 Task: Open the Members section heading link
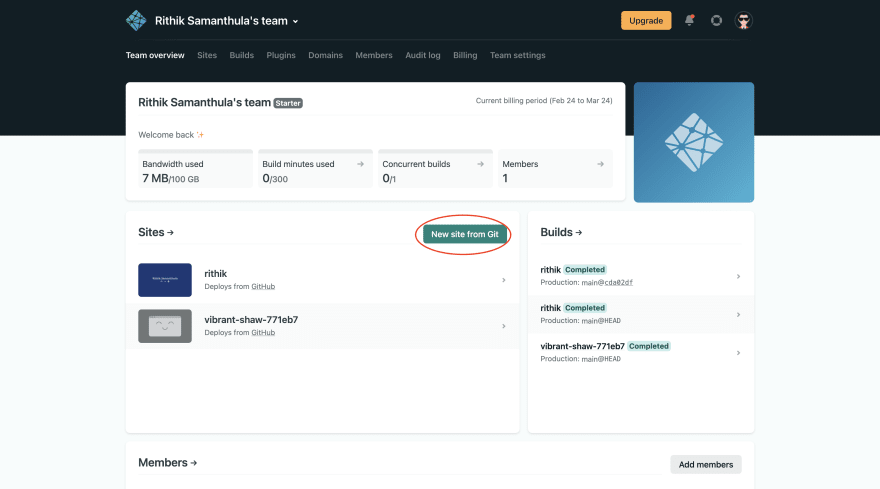(168, 463)
